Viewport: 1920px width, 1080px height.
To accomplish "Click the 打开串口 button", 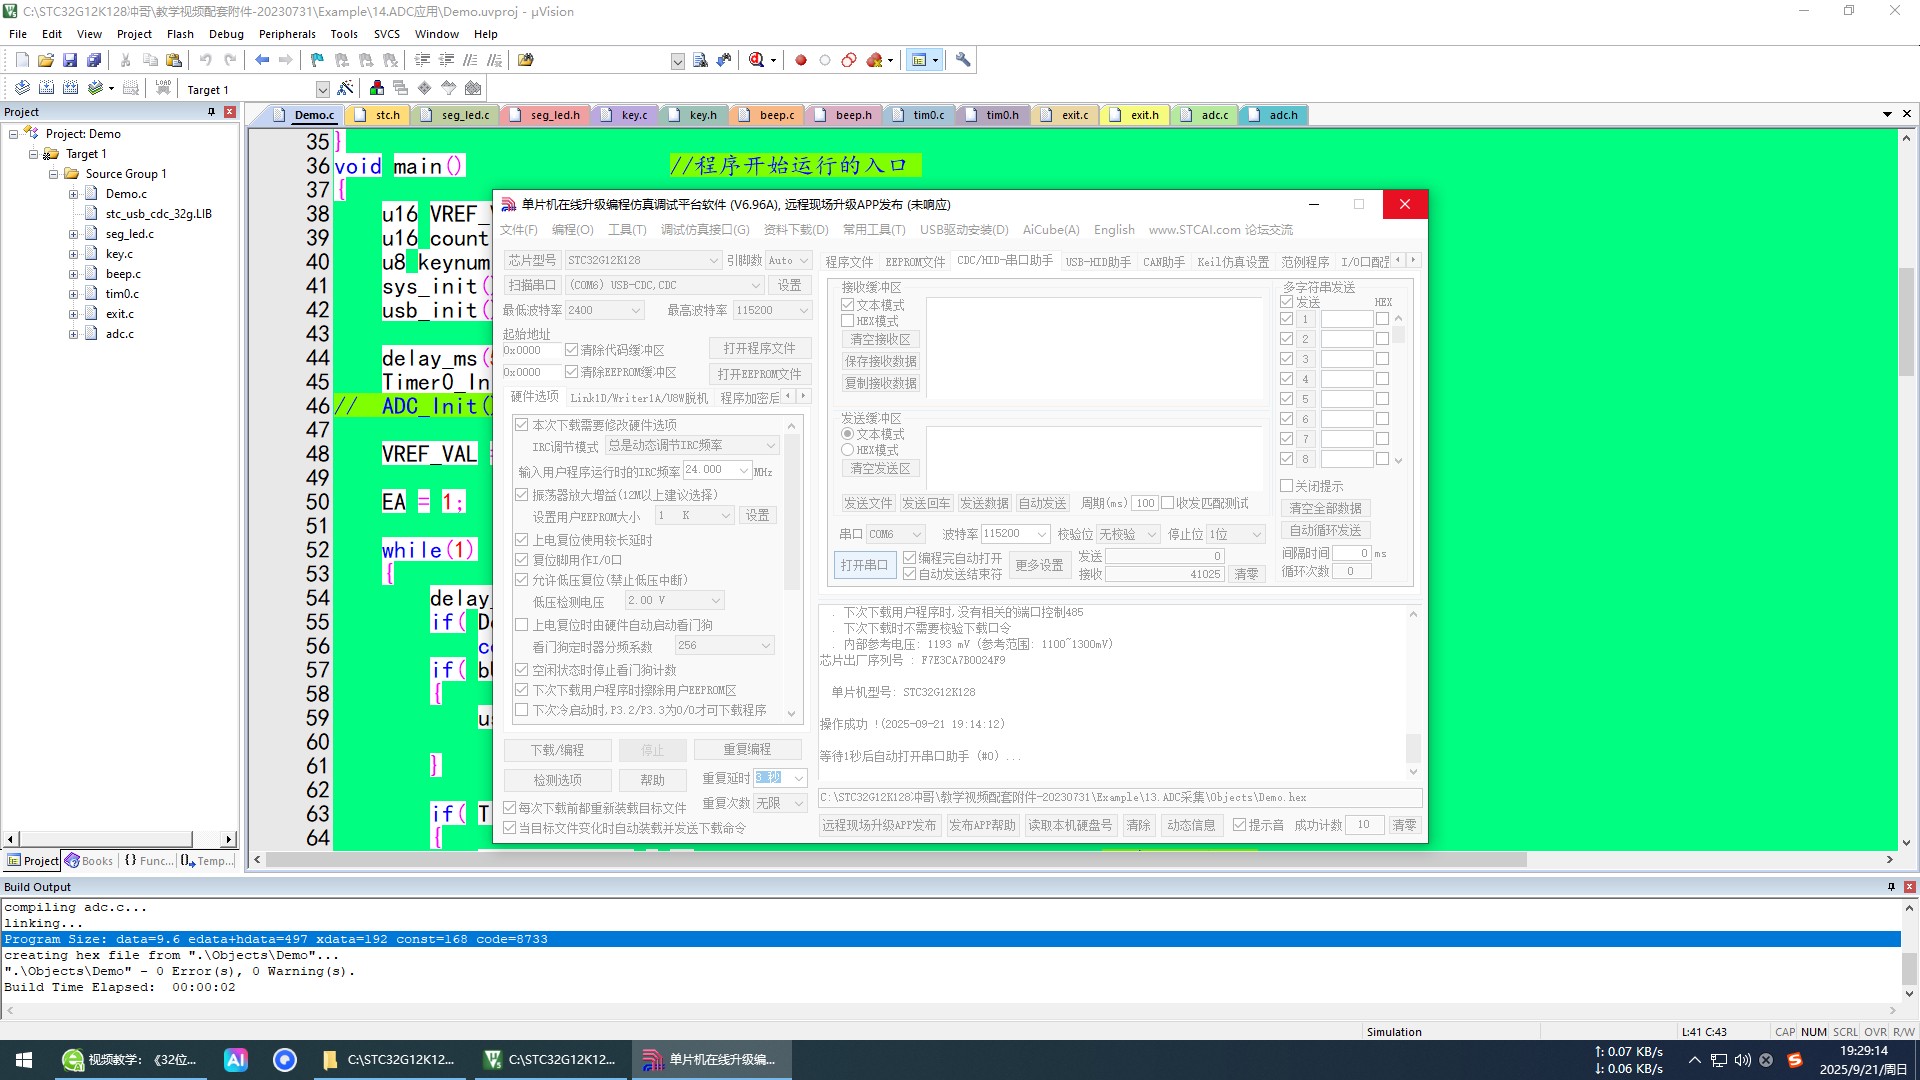I will click(x=863, y=565).
